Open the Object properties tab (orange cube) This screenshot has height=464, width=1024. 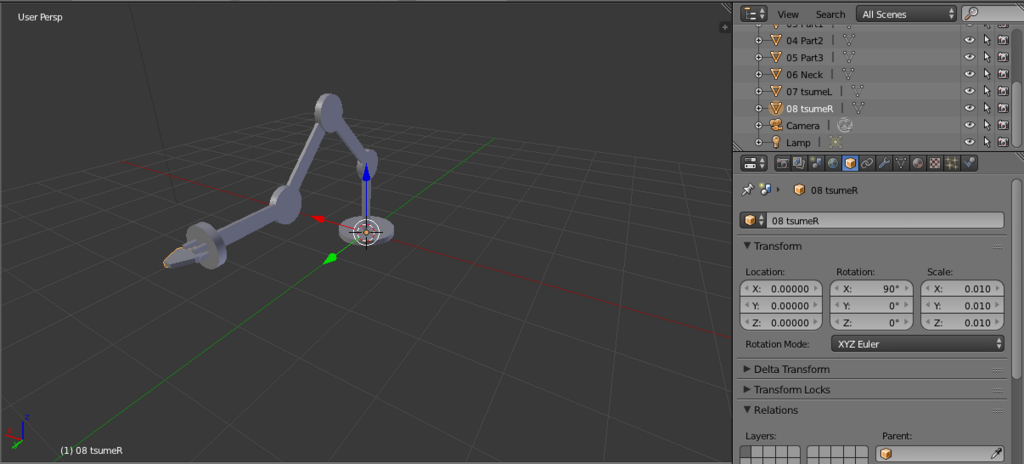point(850,163)
